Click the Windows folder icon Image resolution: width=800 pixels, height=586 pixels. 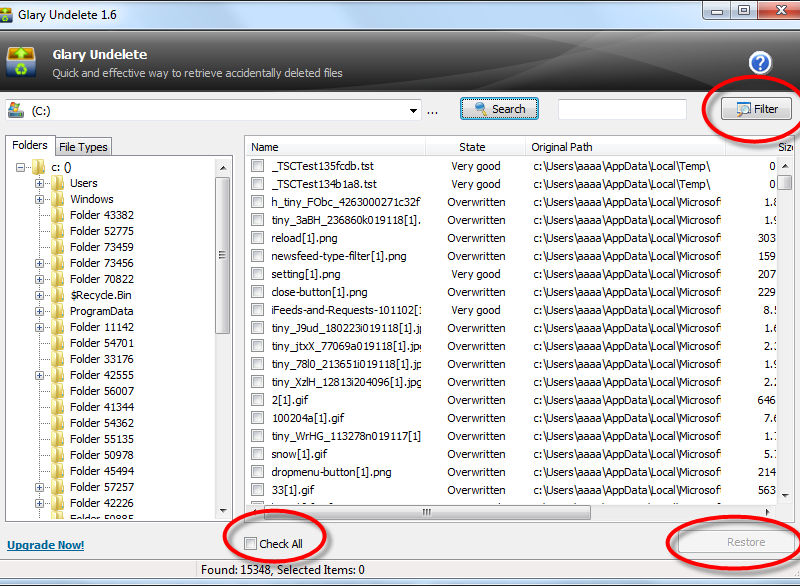(58, 199)
